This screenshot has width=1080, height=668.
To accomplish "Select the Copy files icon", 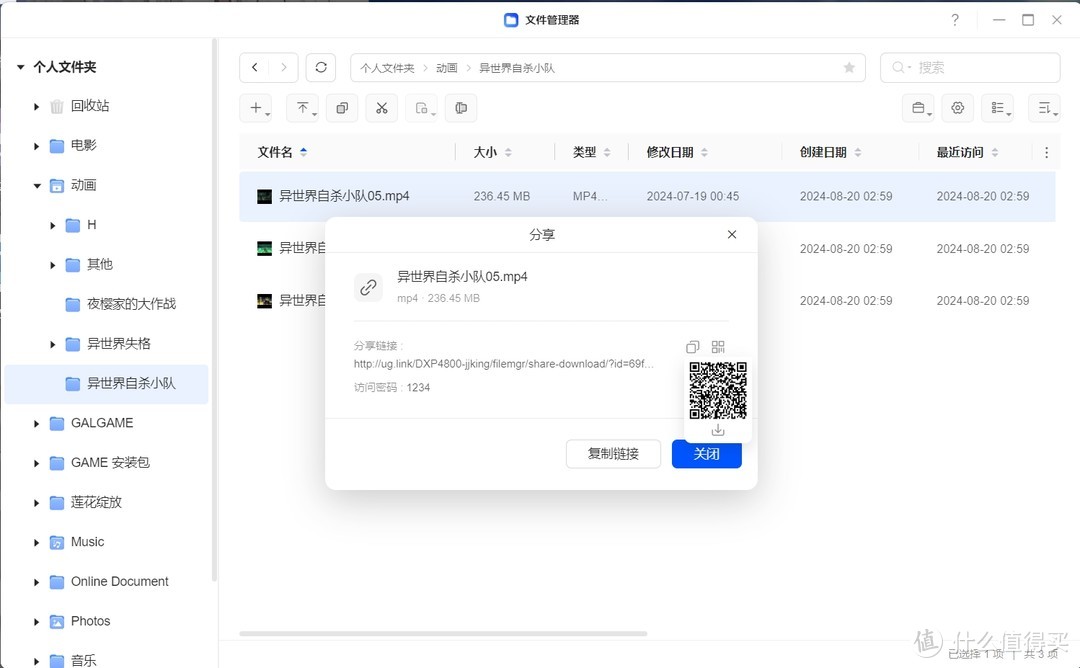I will tap(342, 107).
